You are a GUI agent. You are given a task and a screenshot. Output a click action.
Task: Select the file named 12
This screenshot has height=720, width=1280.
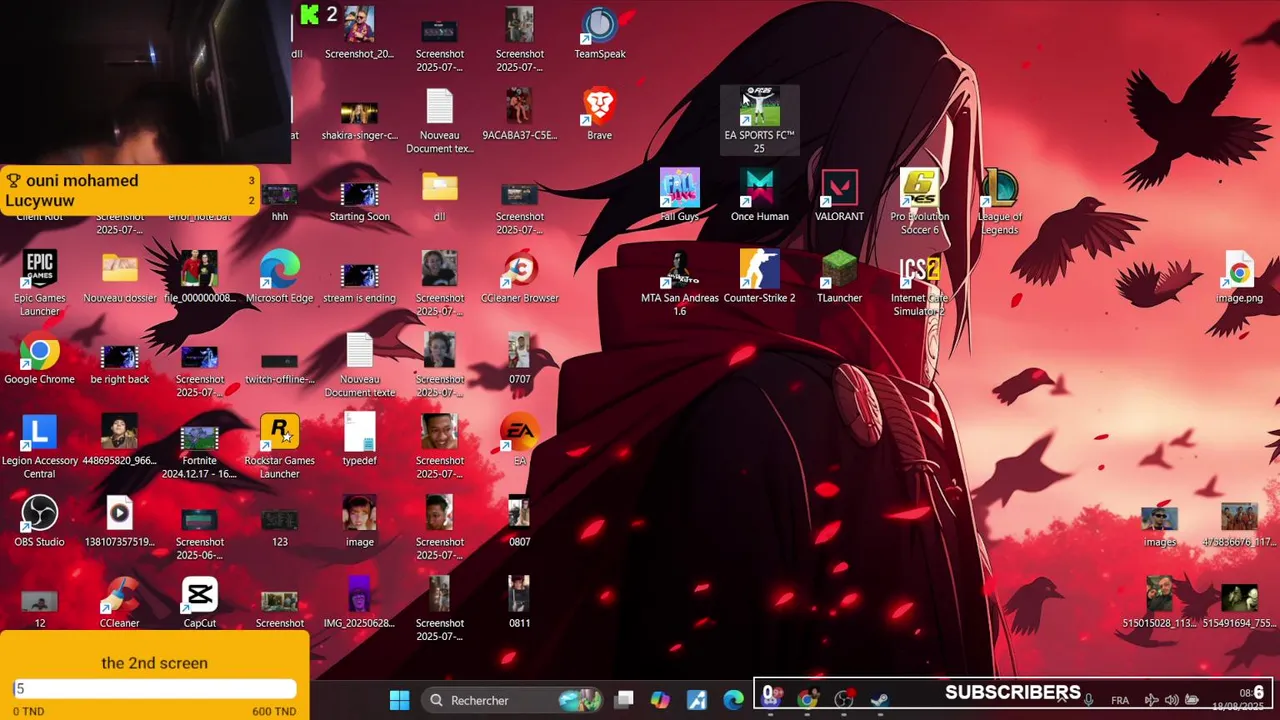point(40,608)
